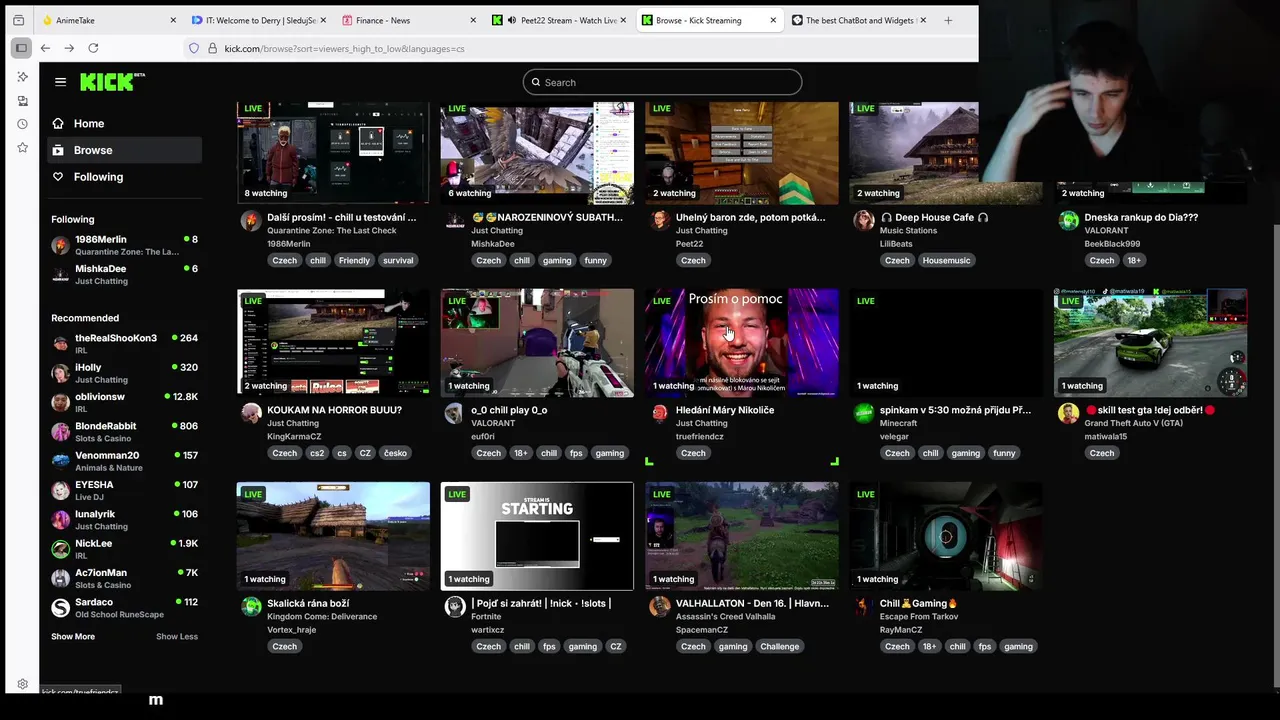Switch to the AnimeTake tab
The height and width of the screenshot is (720, 1280).
point(108,20)
